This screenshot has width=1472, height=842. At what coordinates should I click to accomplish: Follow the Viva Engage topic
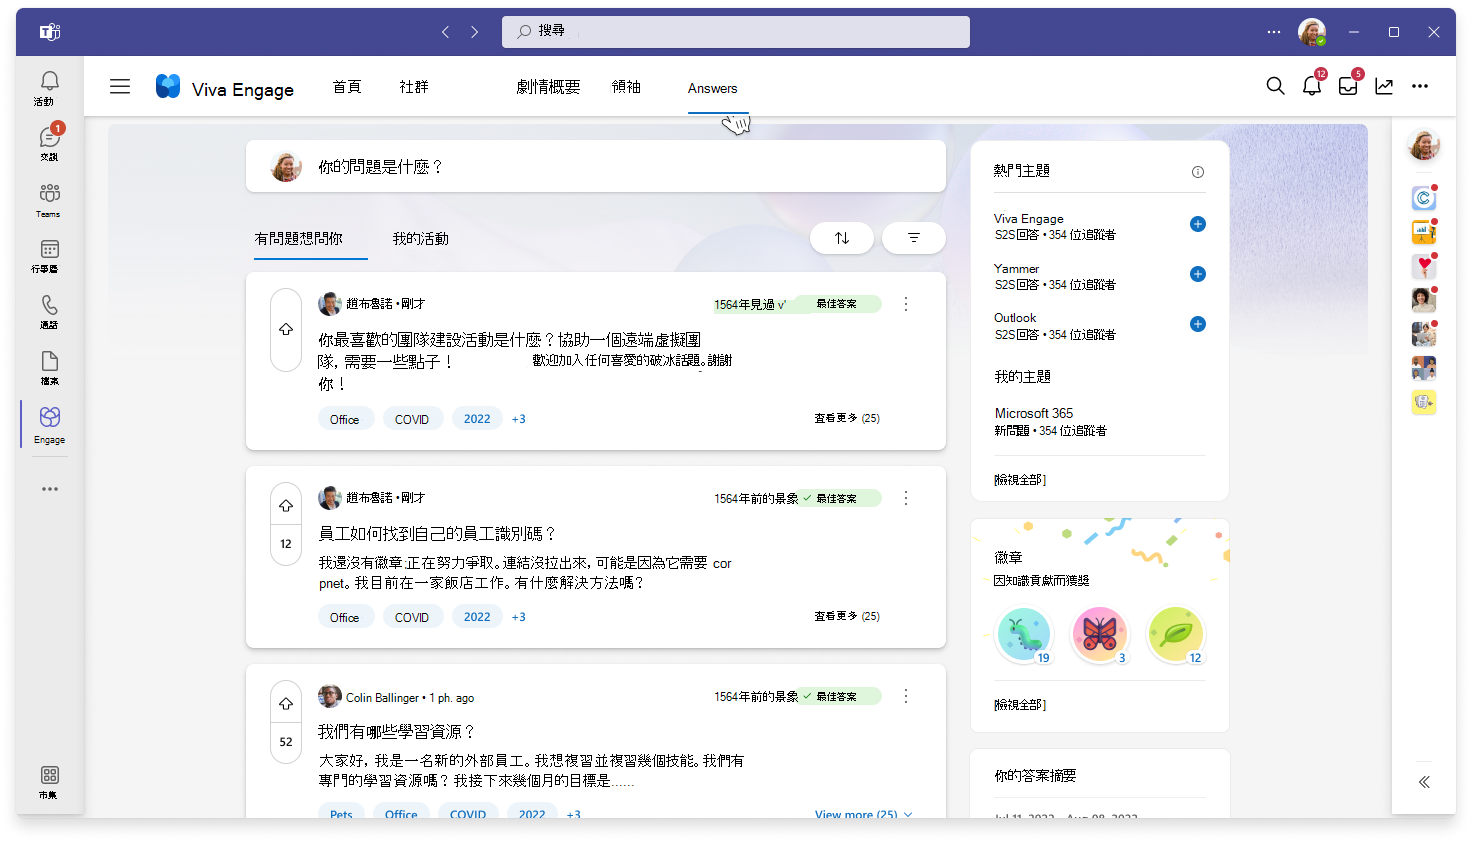(x=1198, y=224)
